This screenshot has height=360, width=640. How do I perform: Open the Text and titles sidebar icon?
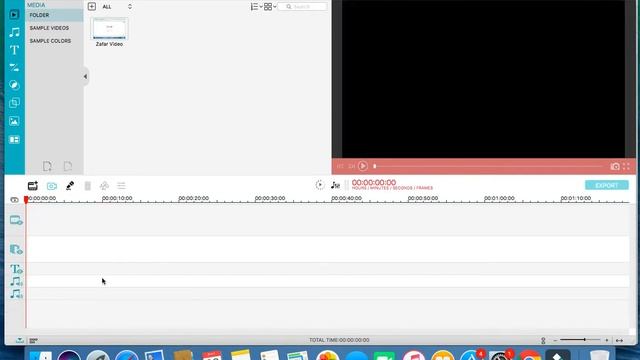(14, 50)
